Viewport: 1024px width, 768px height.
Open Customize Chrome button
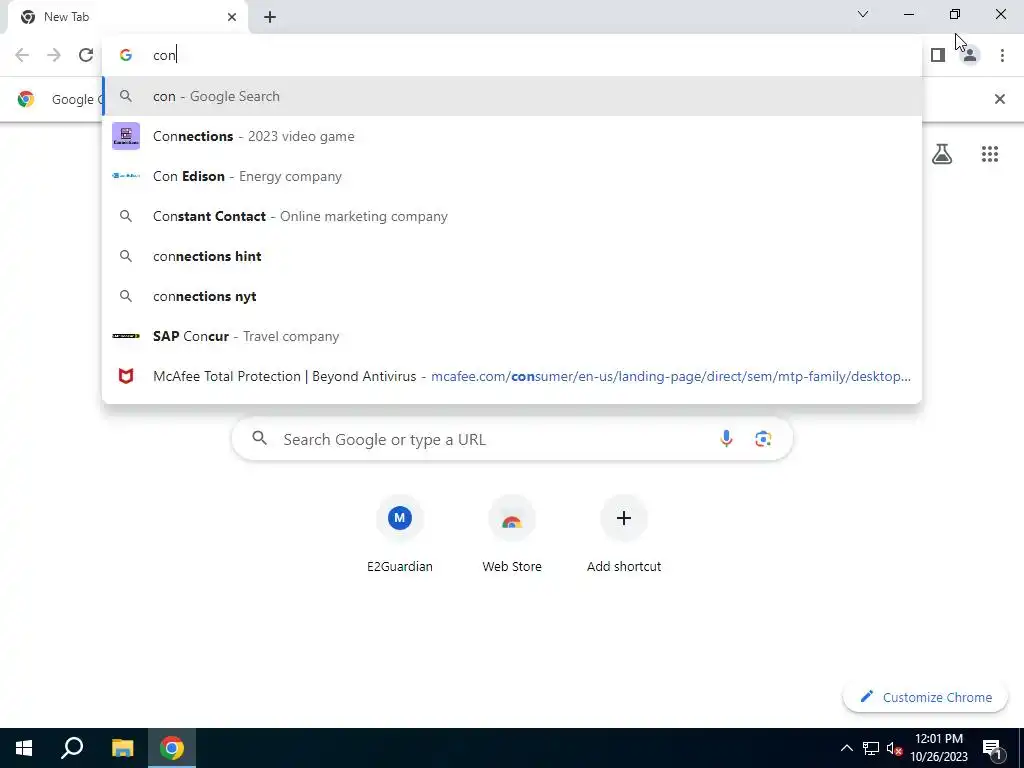tap(925, 697)
